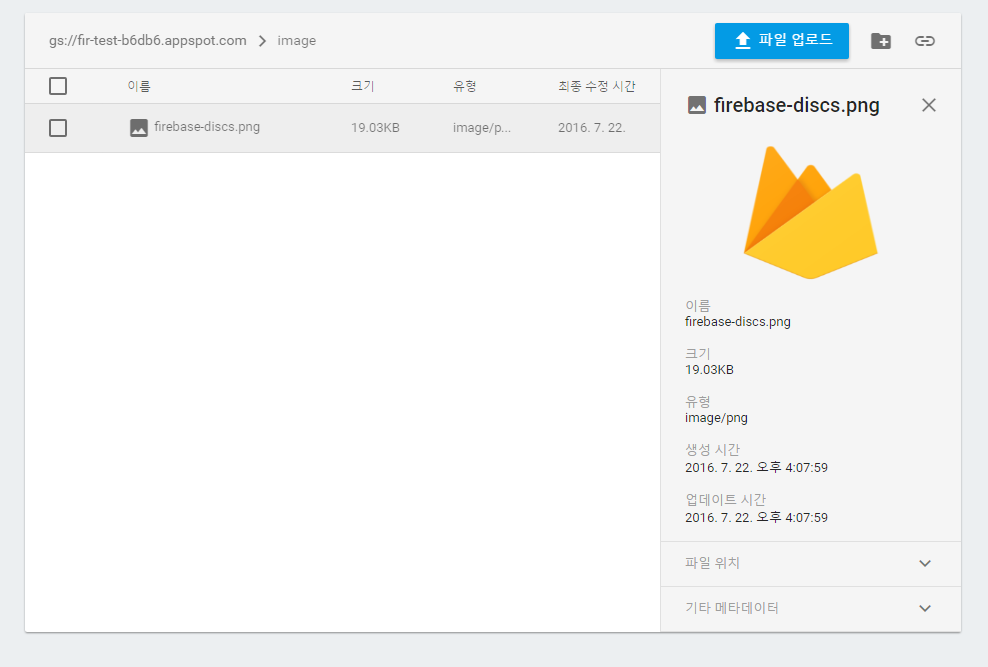The height and width of the screenshot is (667, 988).
Task: Click the link icon in top toolbar
Action: (924, 41)
